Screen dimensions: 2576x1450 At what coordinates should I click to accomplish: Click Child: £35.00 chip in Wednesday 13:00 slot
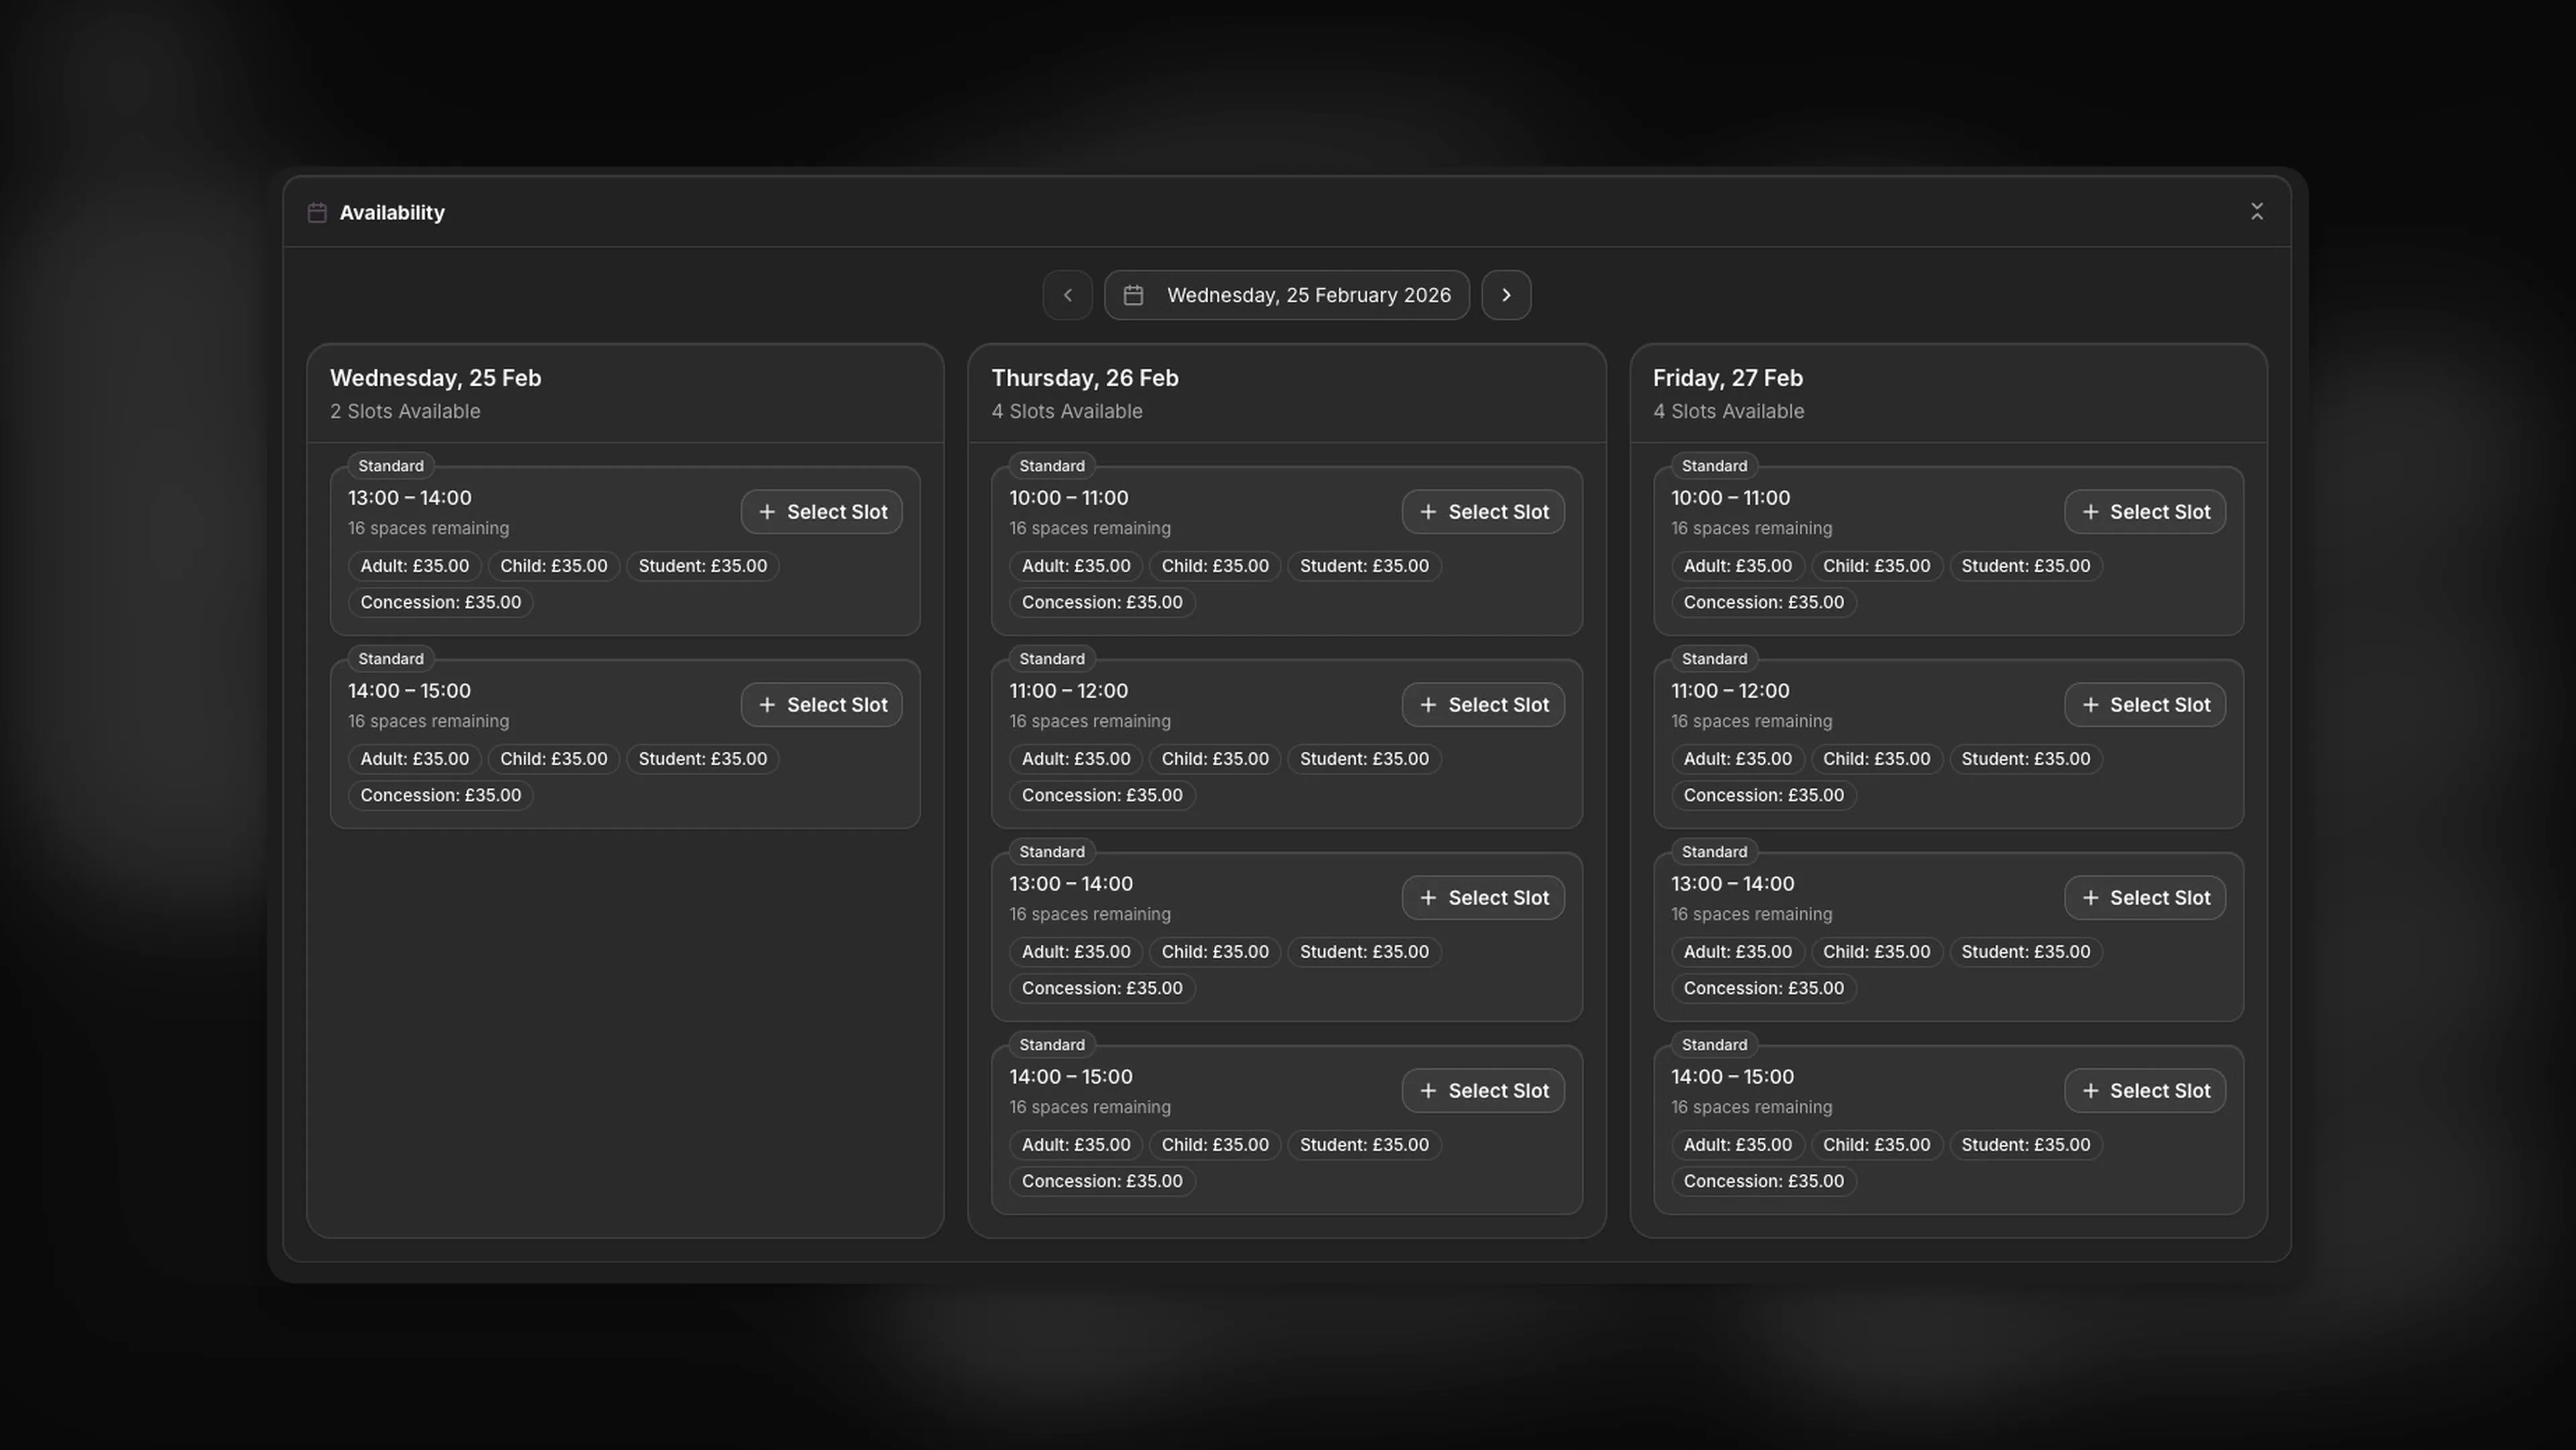554,566
